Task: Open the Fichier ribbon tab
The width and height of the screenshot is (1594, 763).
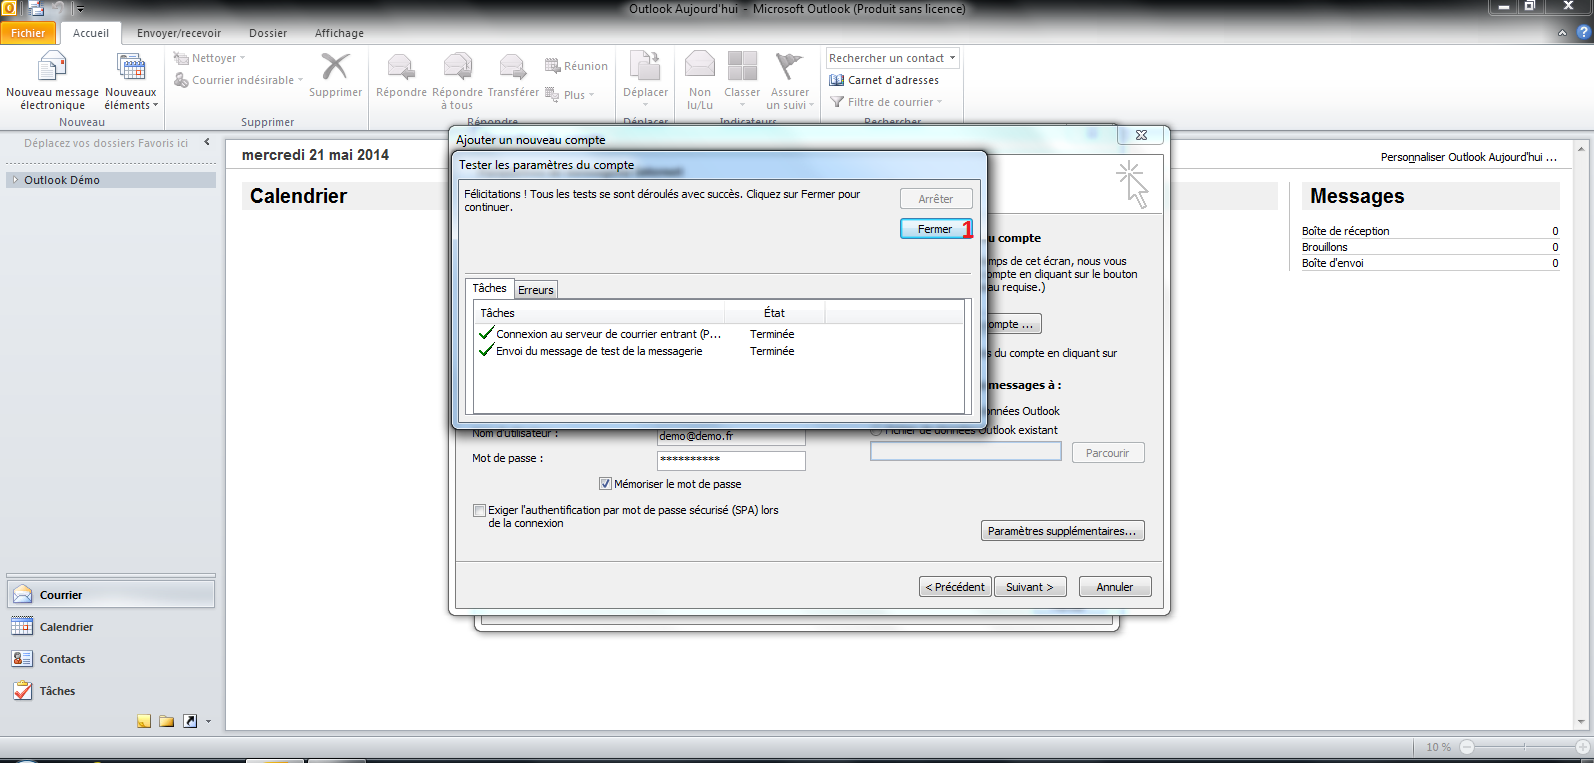Action: tap(28, 33)
